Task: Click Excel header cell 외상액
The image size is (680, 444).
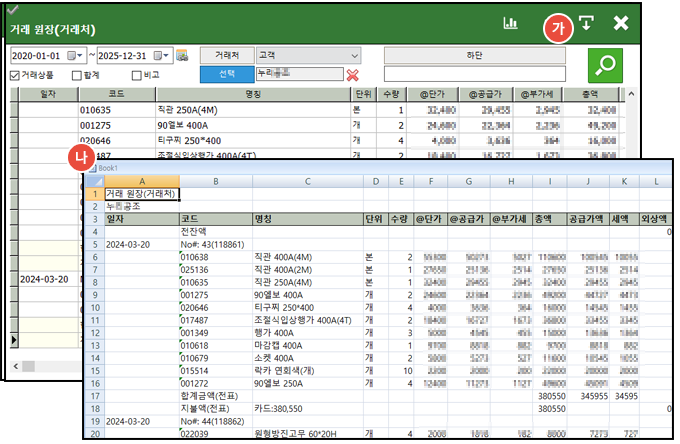Action: click(x=655, y=219)
